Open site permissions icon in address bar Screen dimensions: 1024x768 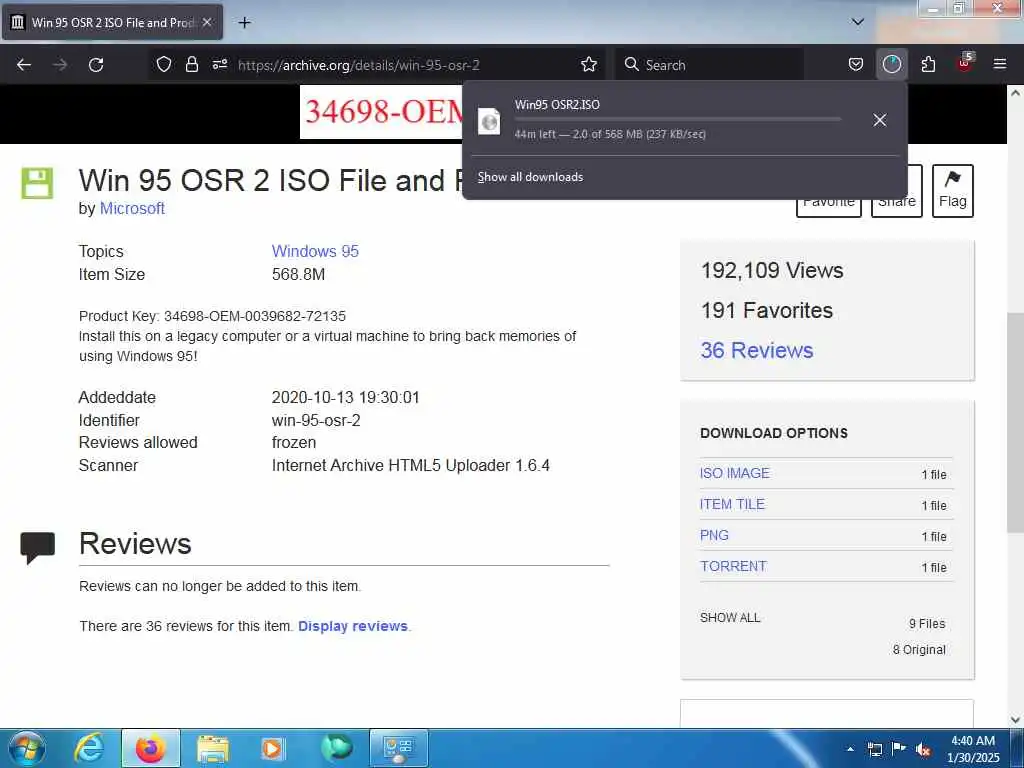tap(219, 64)
